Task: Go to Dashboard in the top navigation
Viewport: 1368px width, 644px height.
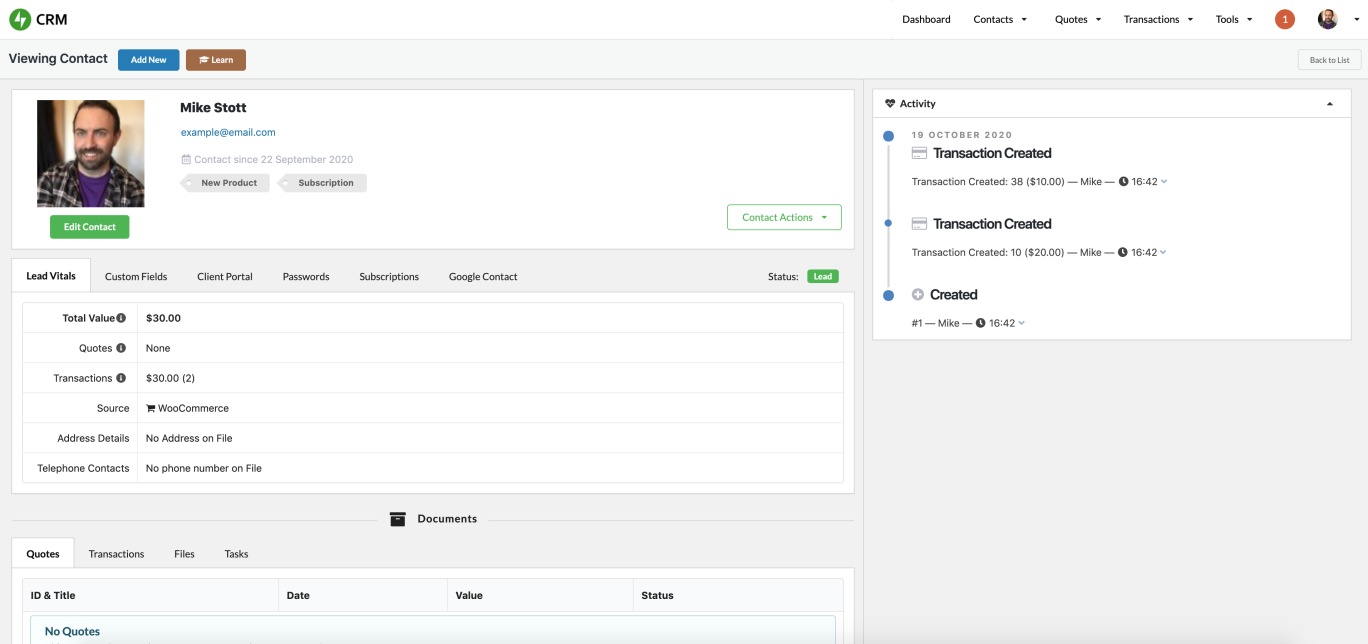Action: pos(926,19)
